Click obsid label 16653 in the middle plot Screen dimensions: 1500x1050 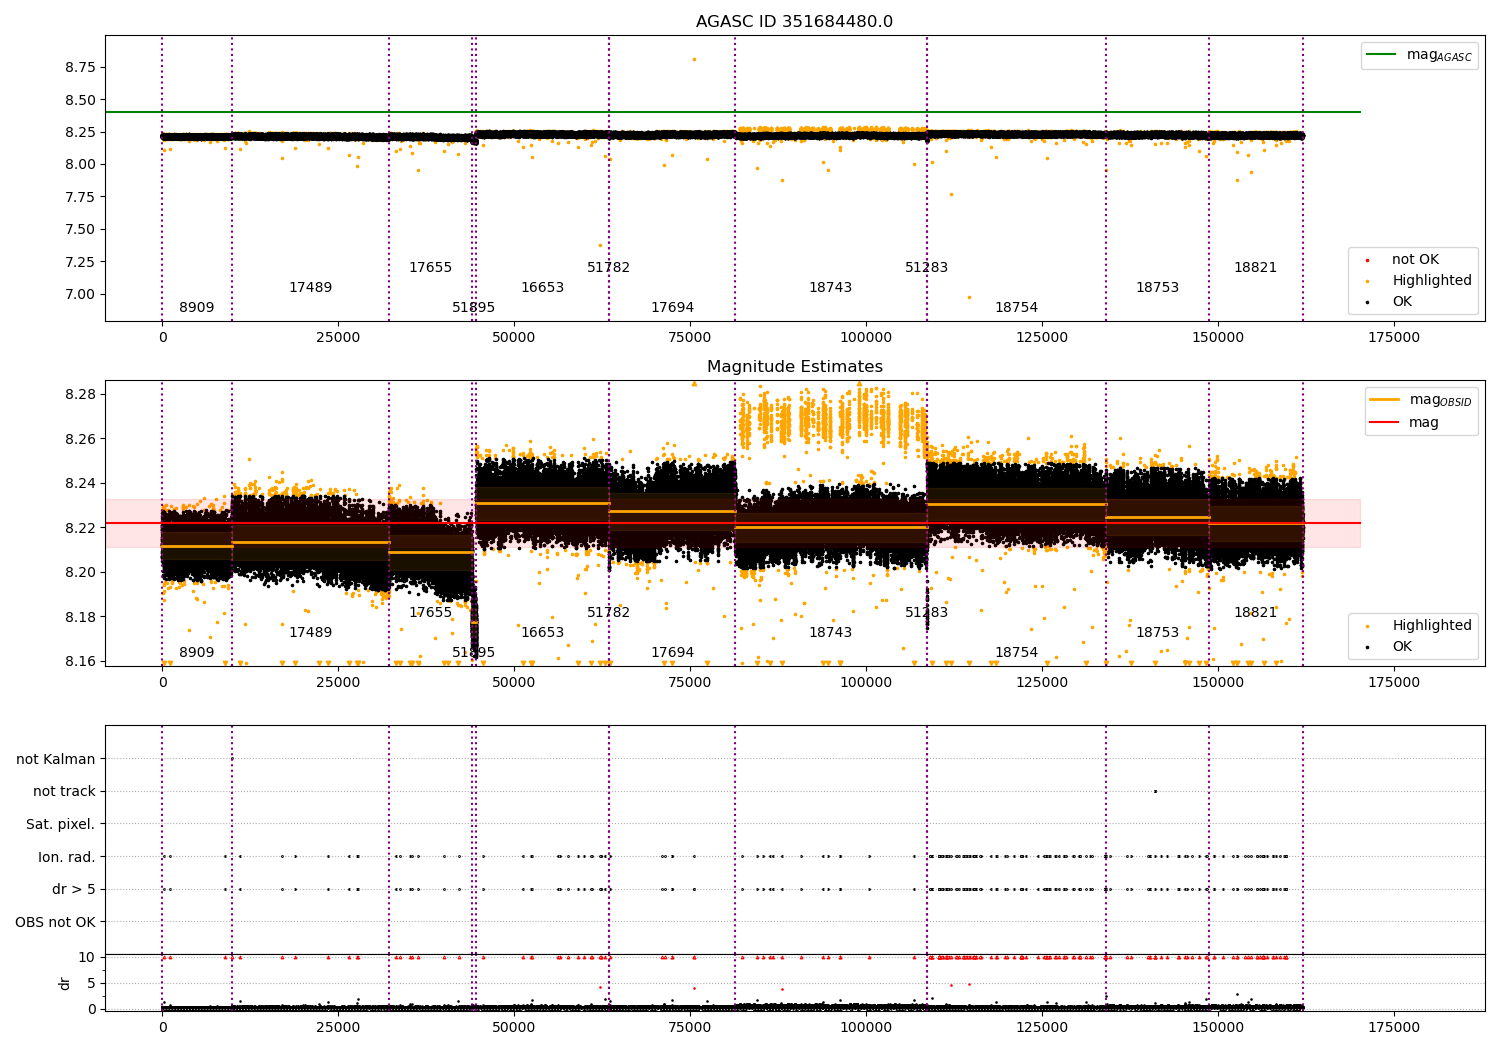(543, 633)
